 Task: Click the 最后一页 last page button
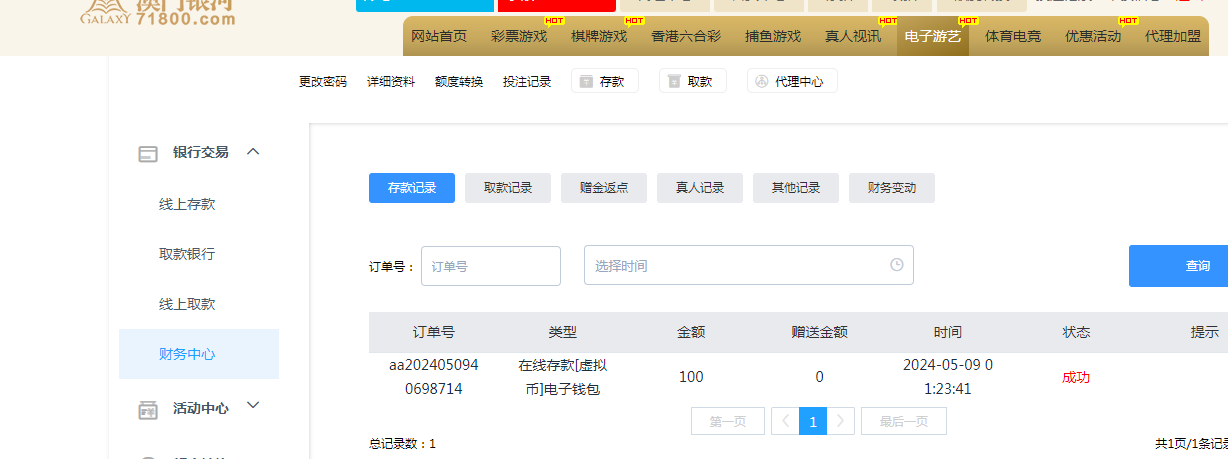pos(903,422)
